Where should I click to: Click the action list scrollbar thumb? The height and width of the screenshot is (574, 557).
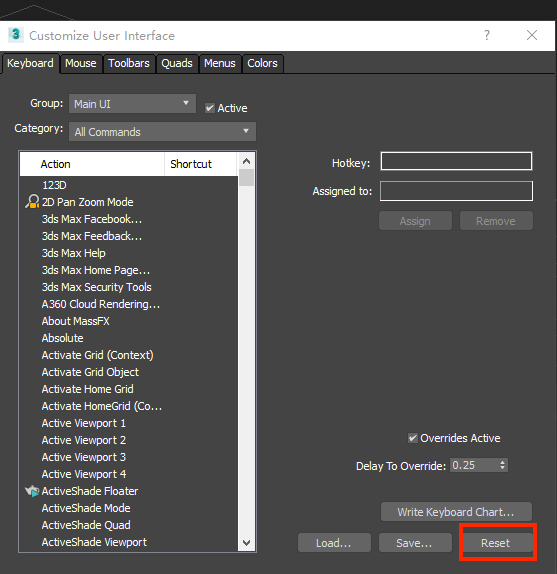click(x=247, y=178)
